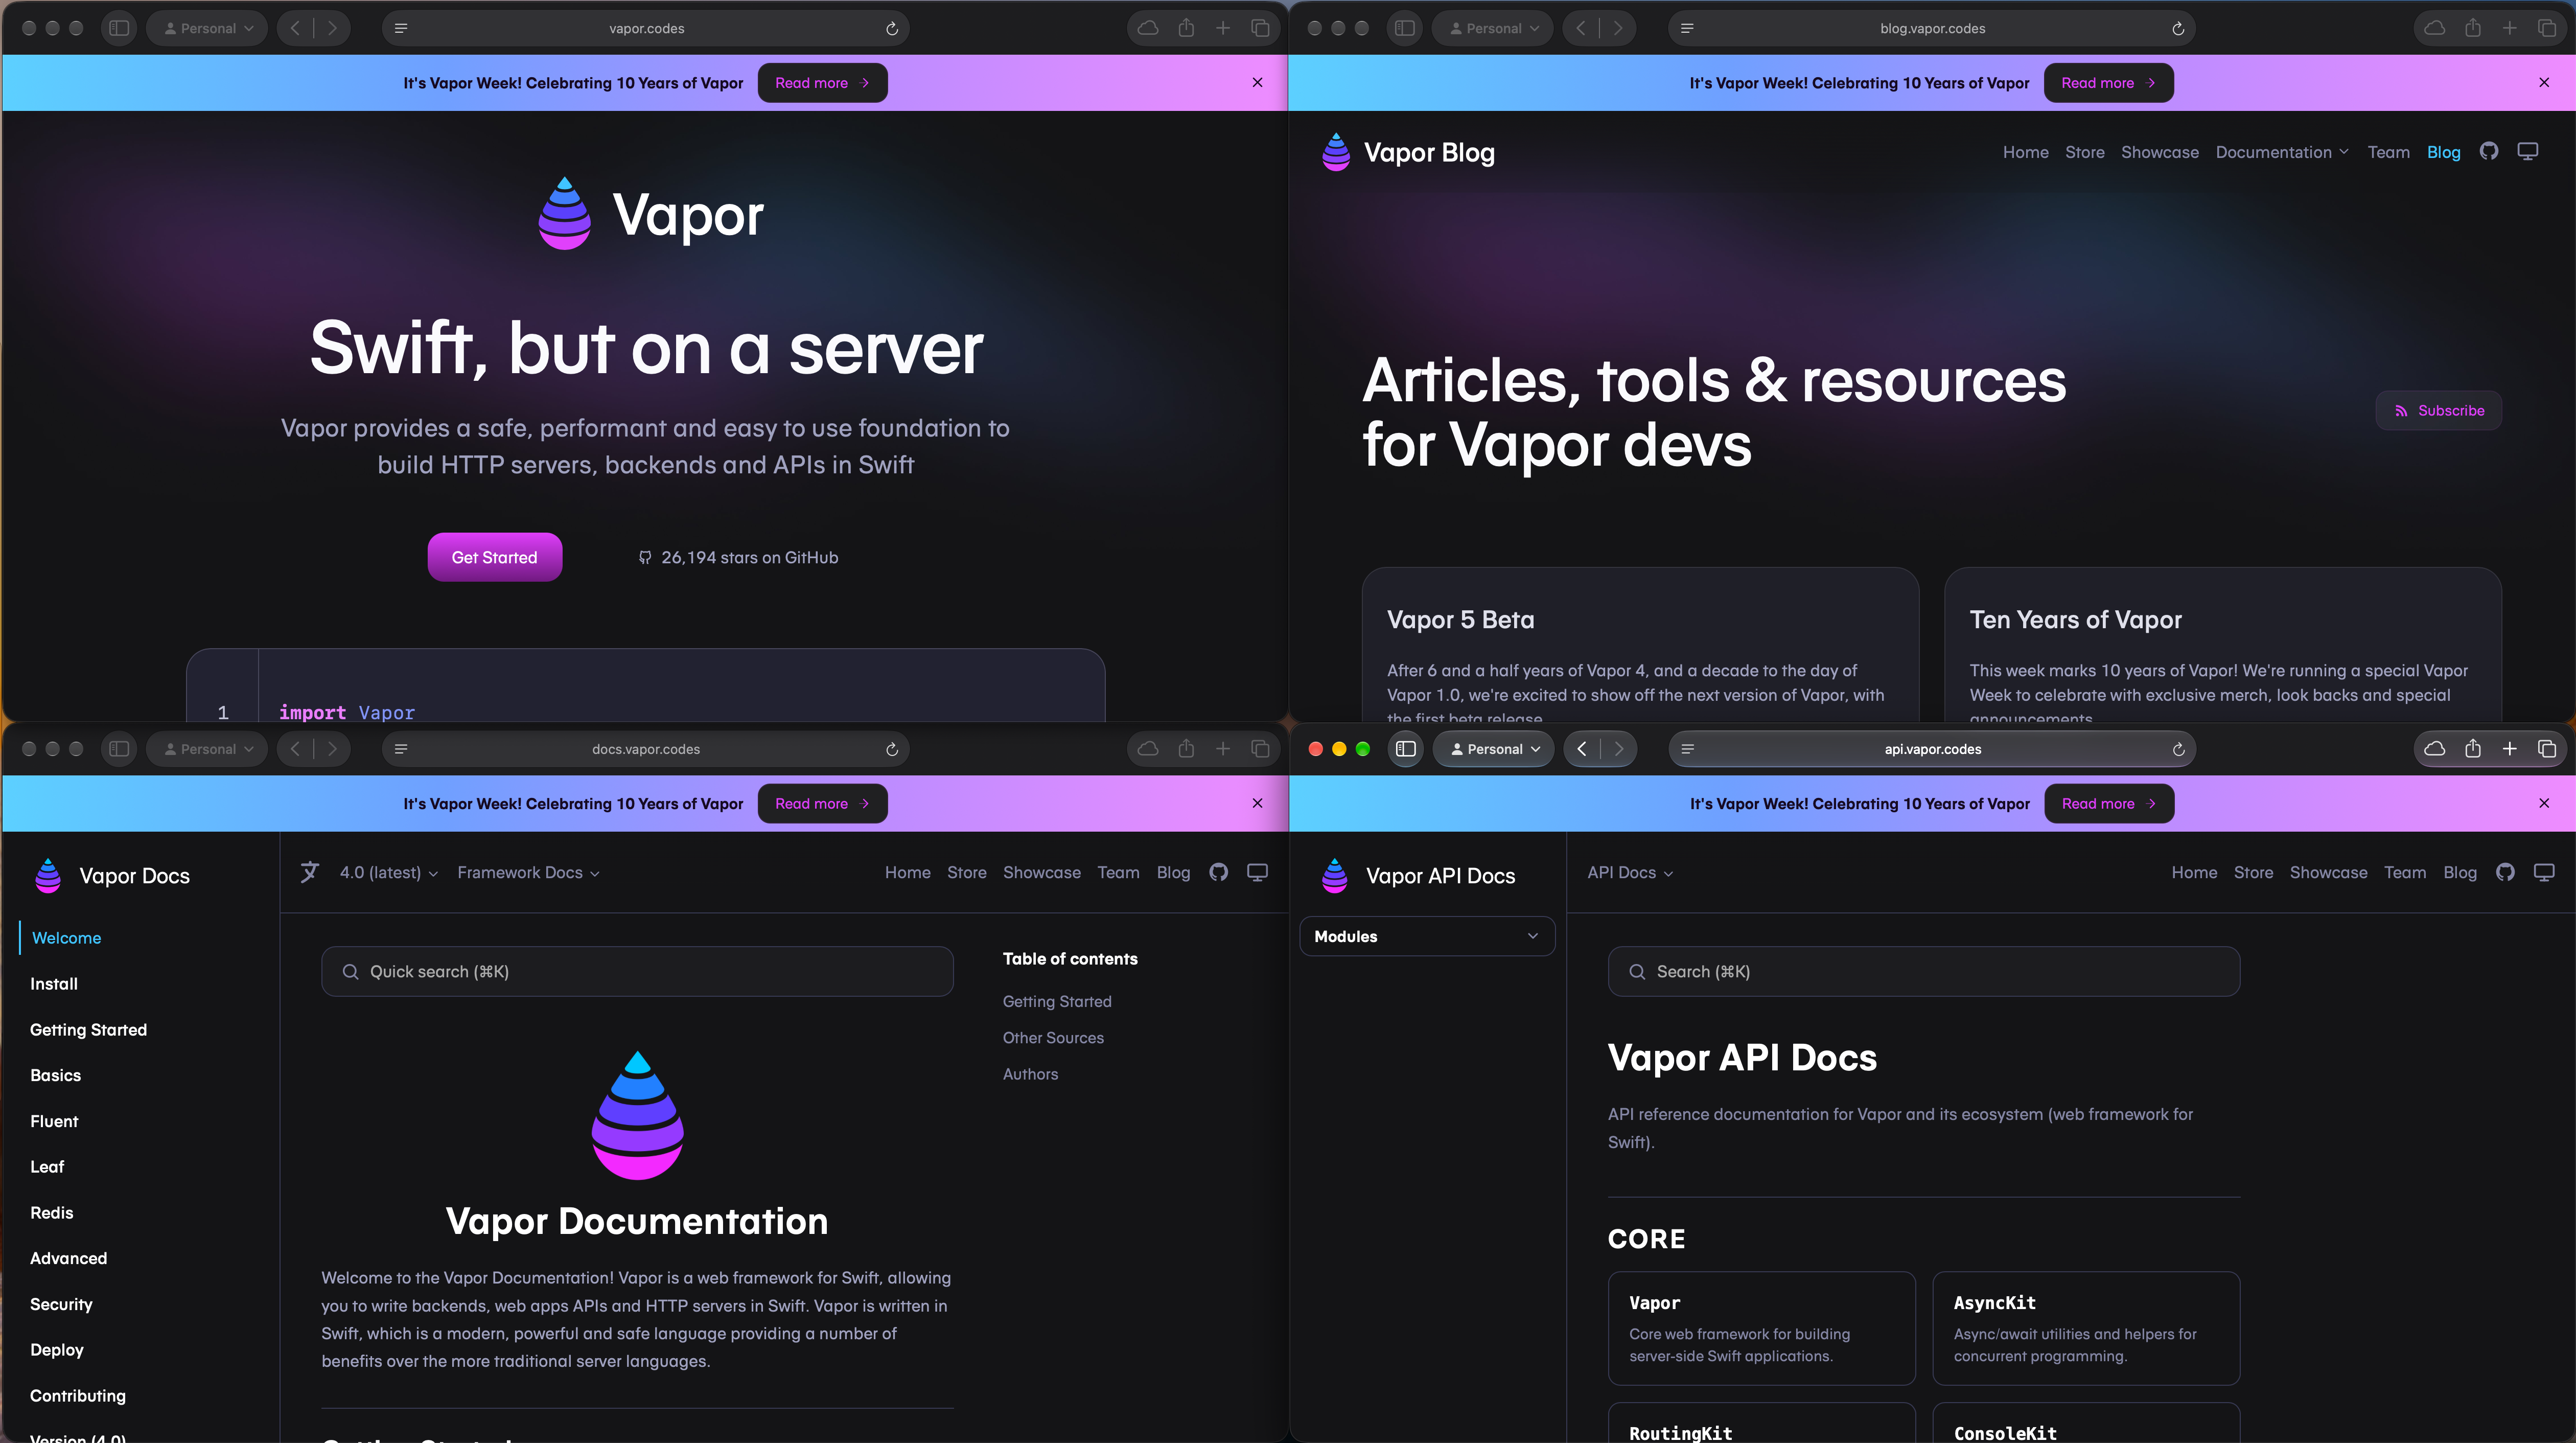Expand Documentation menu in Vapor Blog
2576x1443 pixels.
2282,152
